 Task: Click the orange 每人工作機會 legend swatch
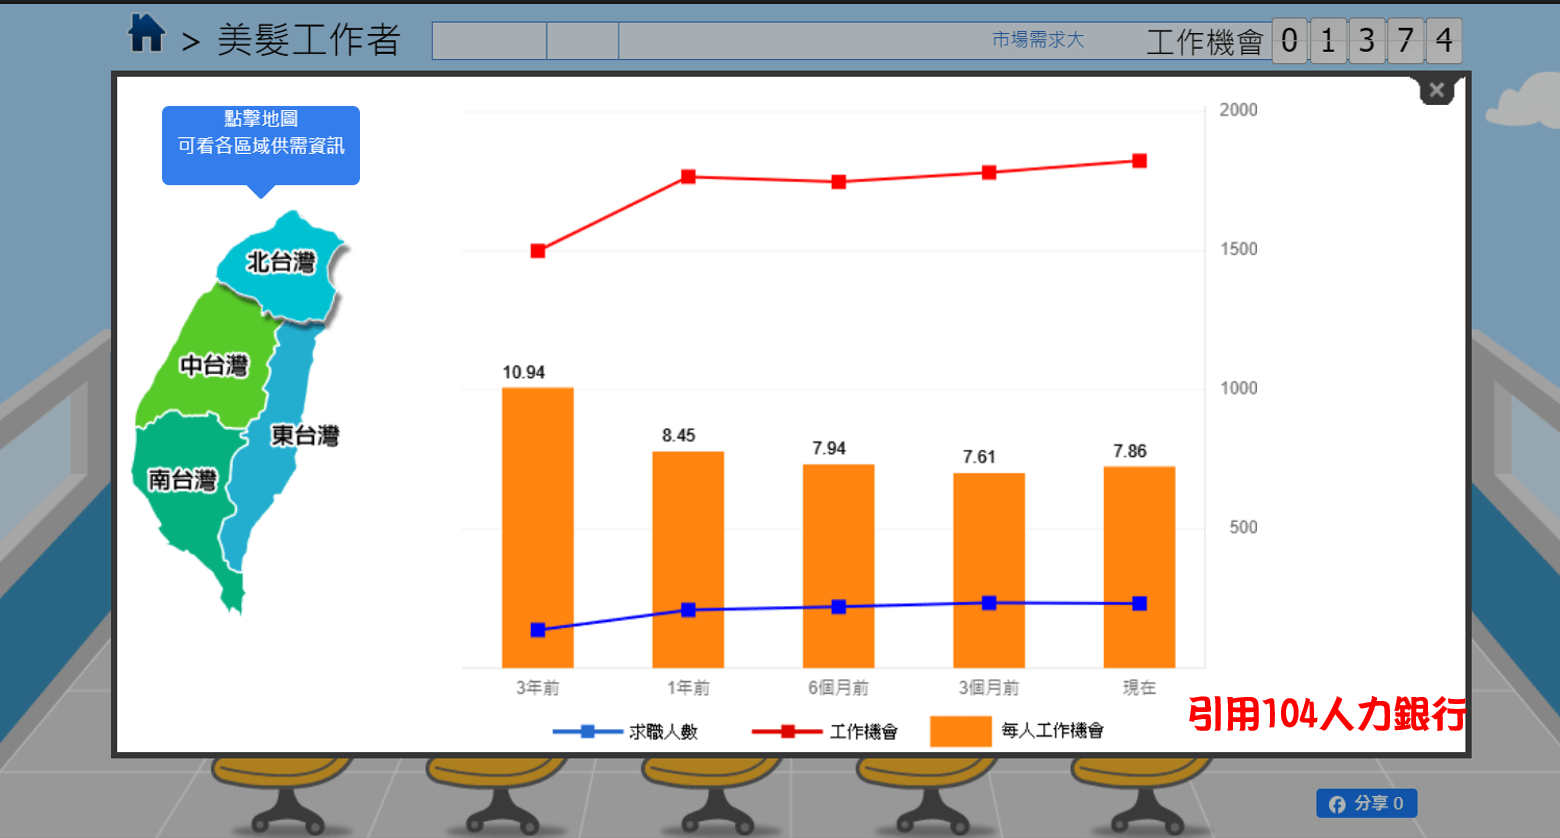point(961,731)
